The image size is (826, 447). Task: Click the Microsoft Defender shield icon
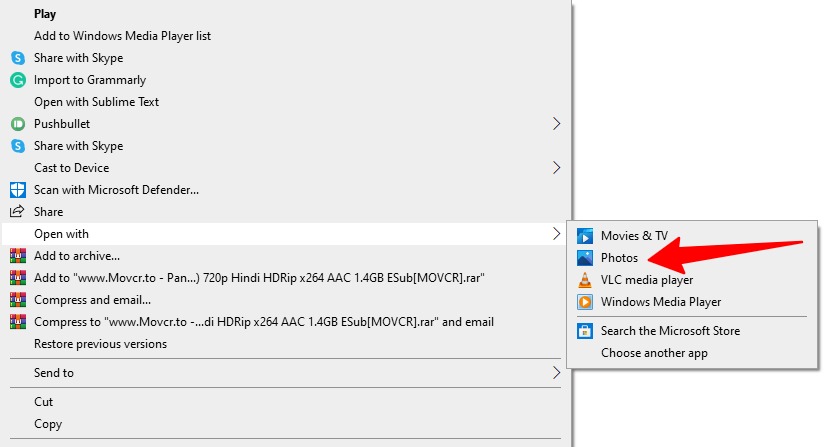coord(18,190)
